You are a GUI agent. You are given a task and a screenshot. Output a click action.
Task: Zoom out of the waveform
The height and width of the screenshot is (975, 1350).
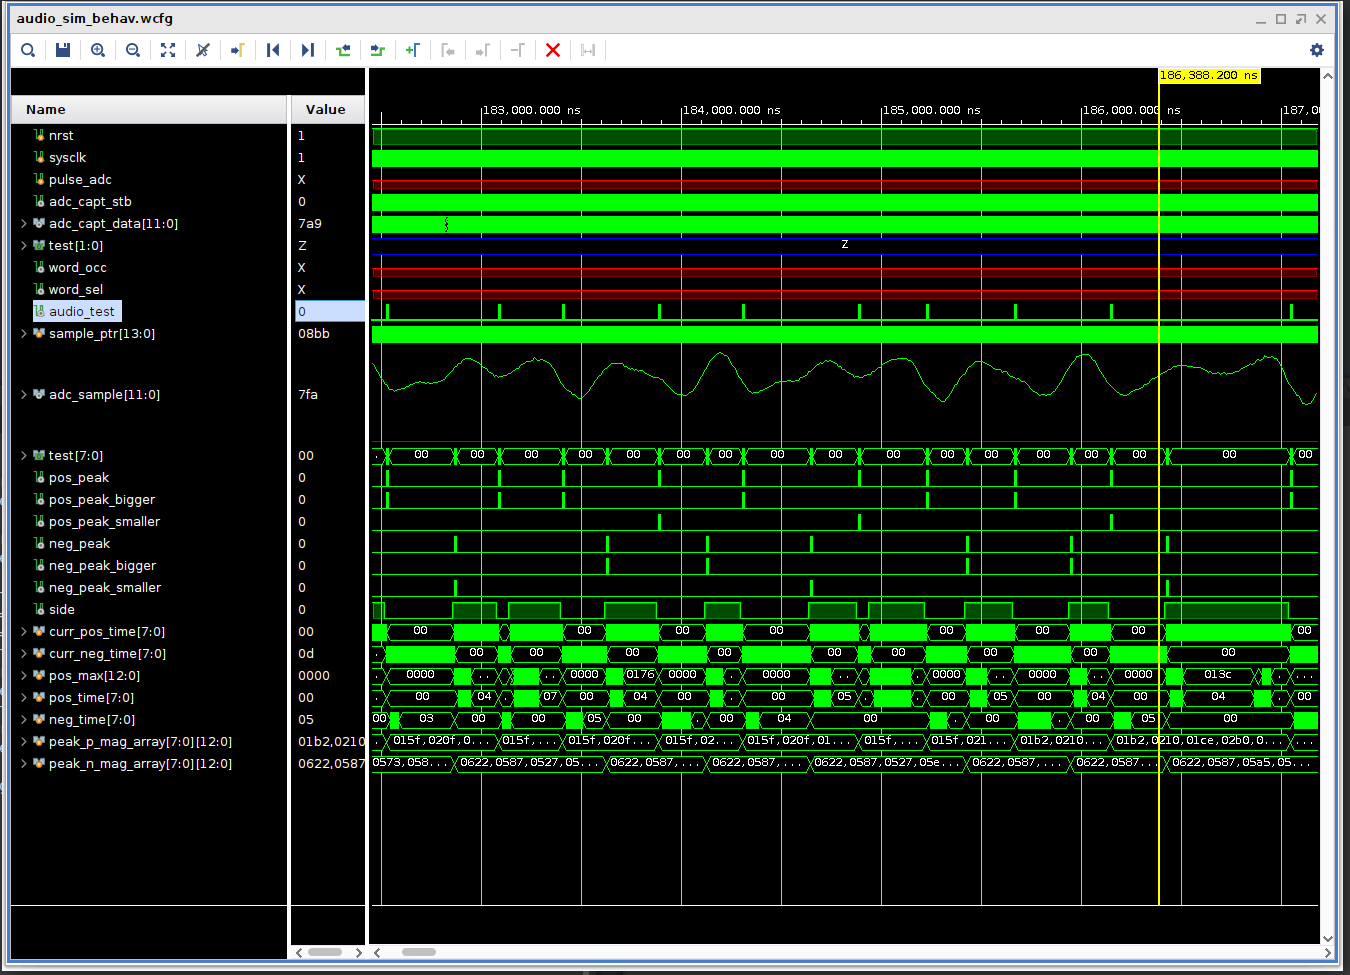click(x=132, y=50)
